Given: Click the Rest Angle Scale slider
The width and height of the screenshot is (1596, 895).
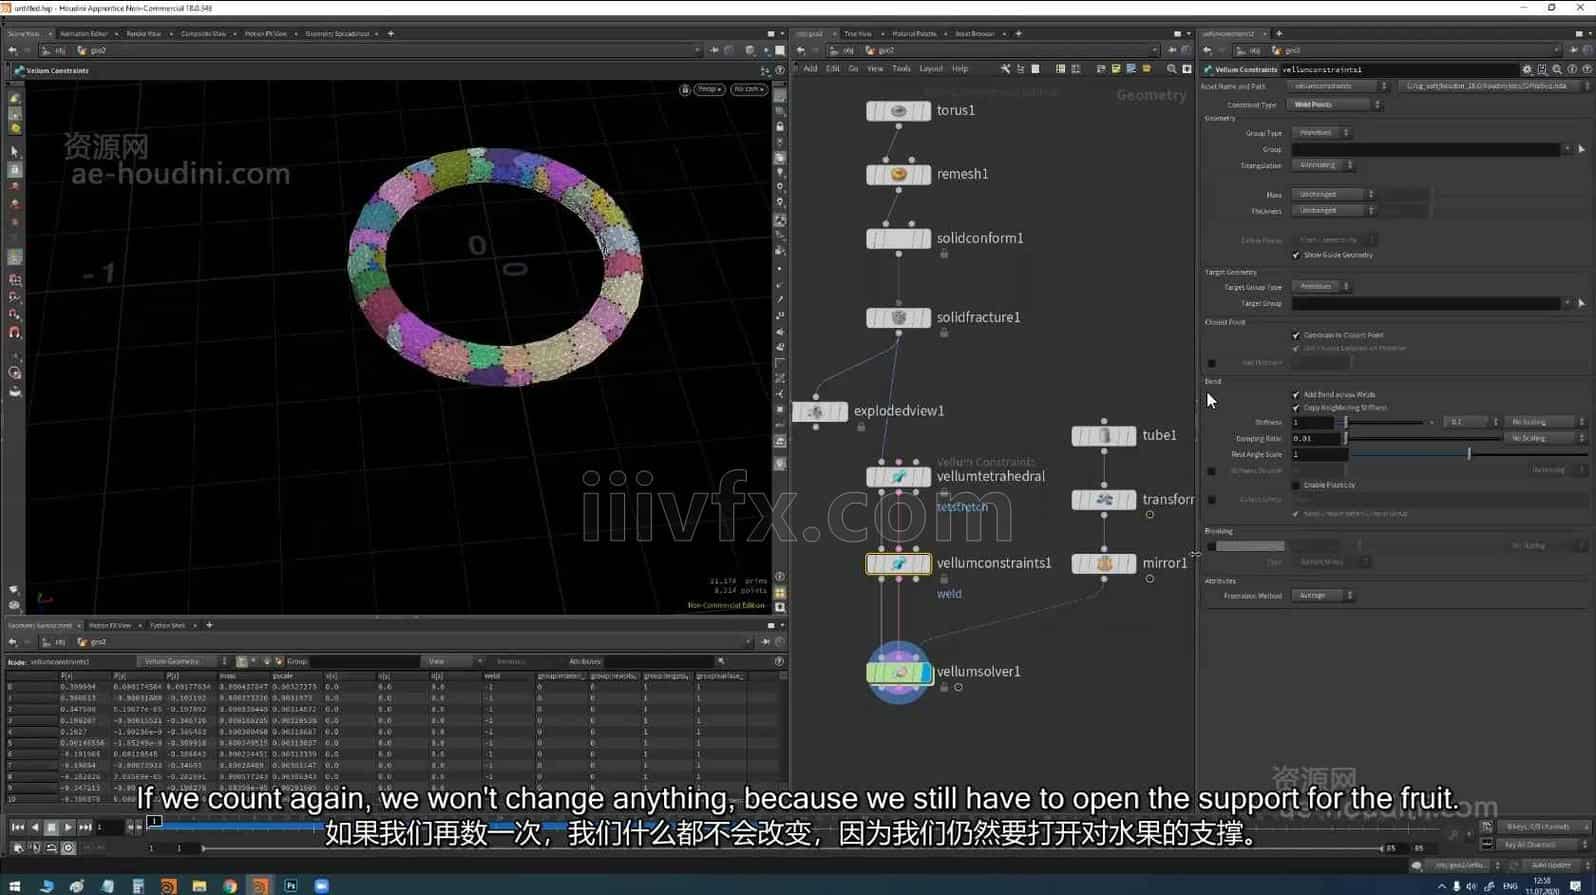Looking at the screenshot, I should 1469,455.
